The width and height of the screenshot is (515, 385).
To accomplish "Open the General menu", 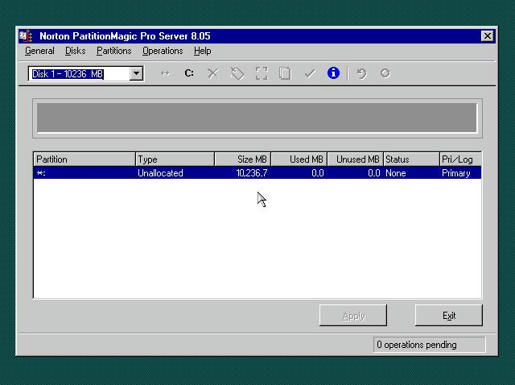I will pyautogui.click(x=40, y=51).
